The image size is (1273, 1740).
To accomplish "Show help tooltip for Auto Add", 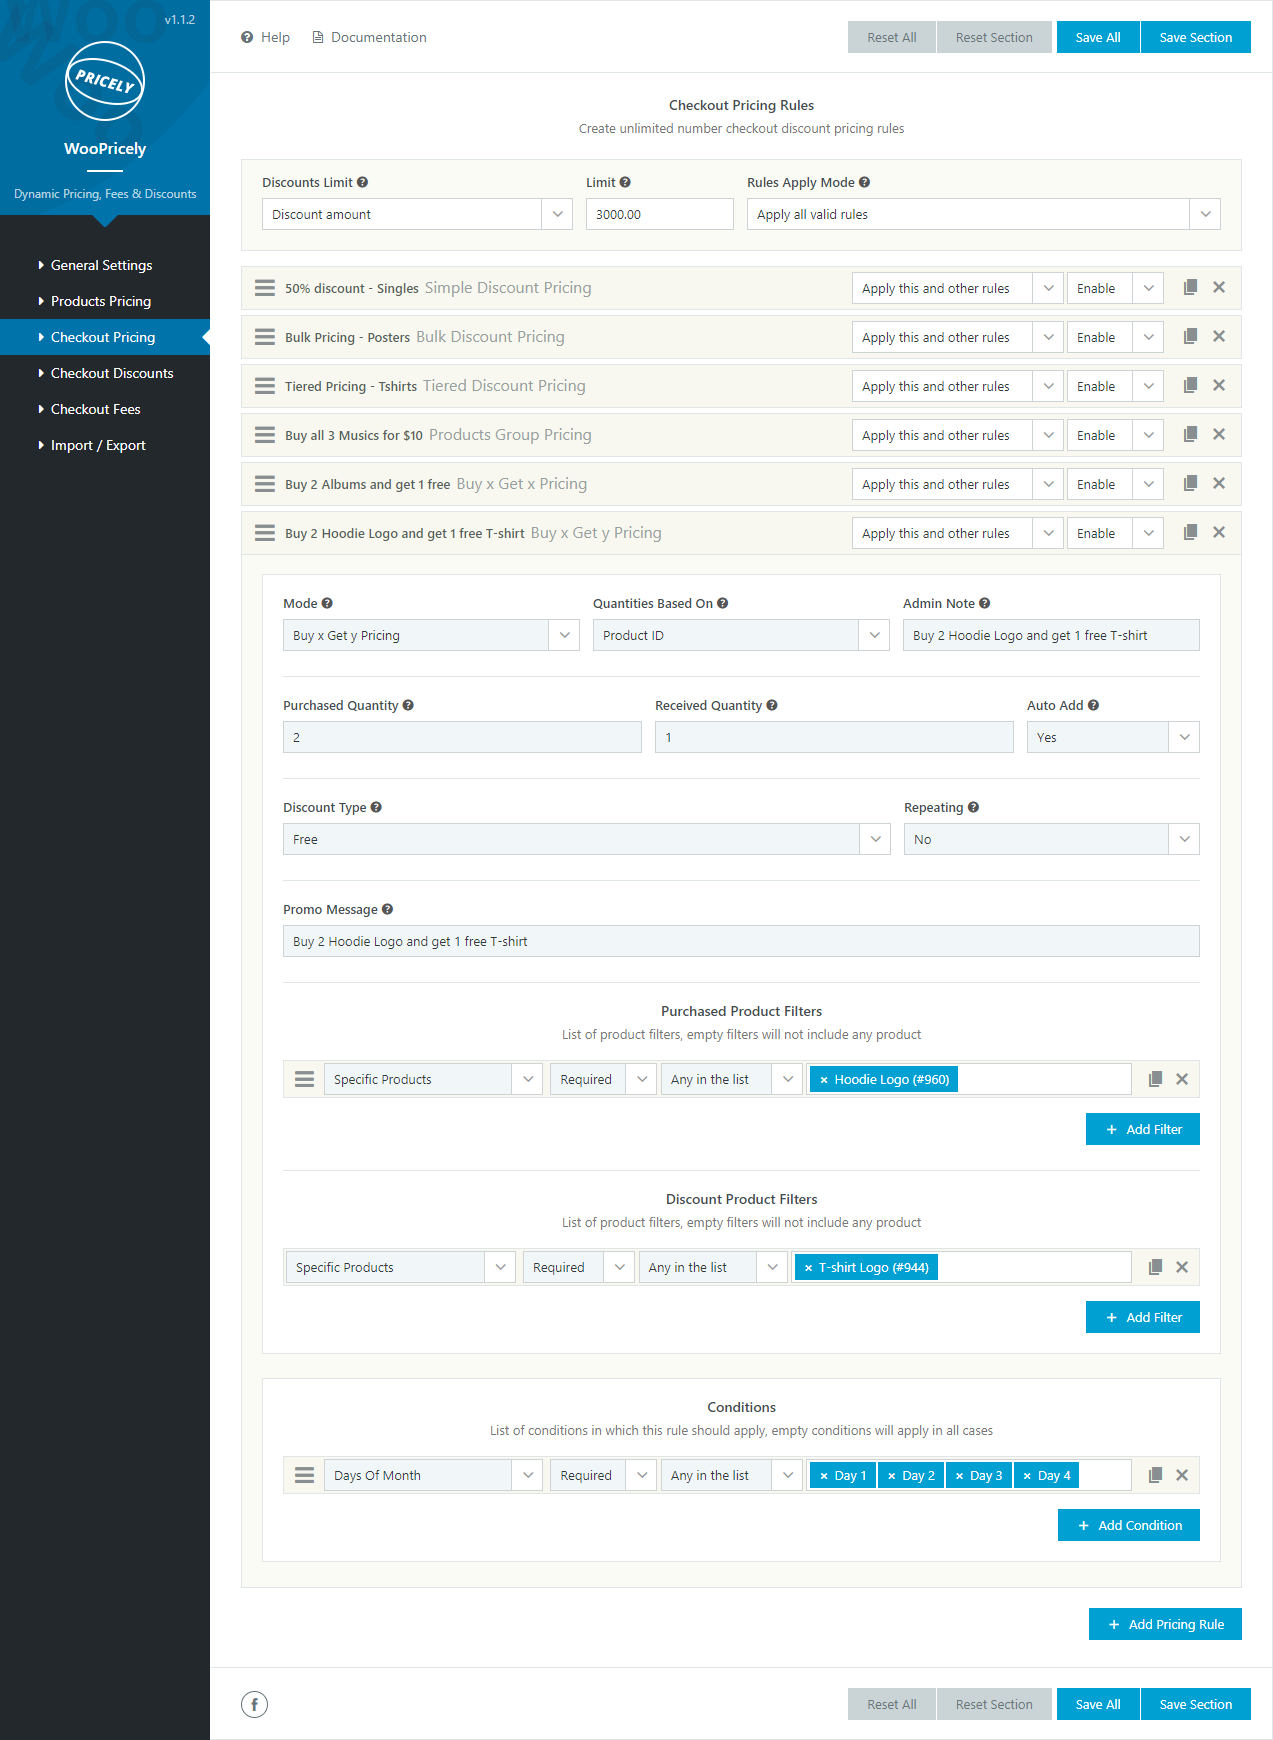I will click(x=1094, y=705).
